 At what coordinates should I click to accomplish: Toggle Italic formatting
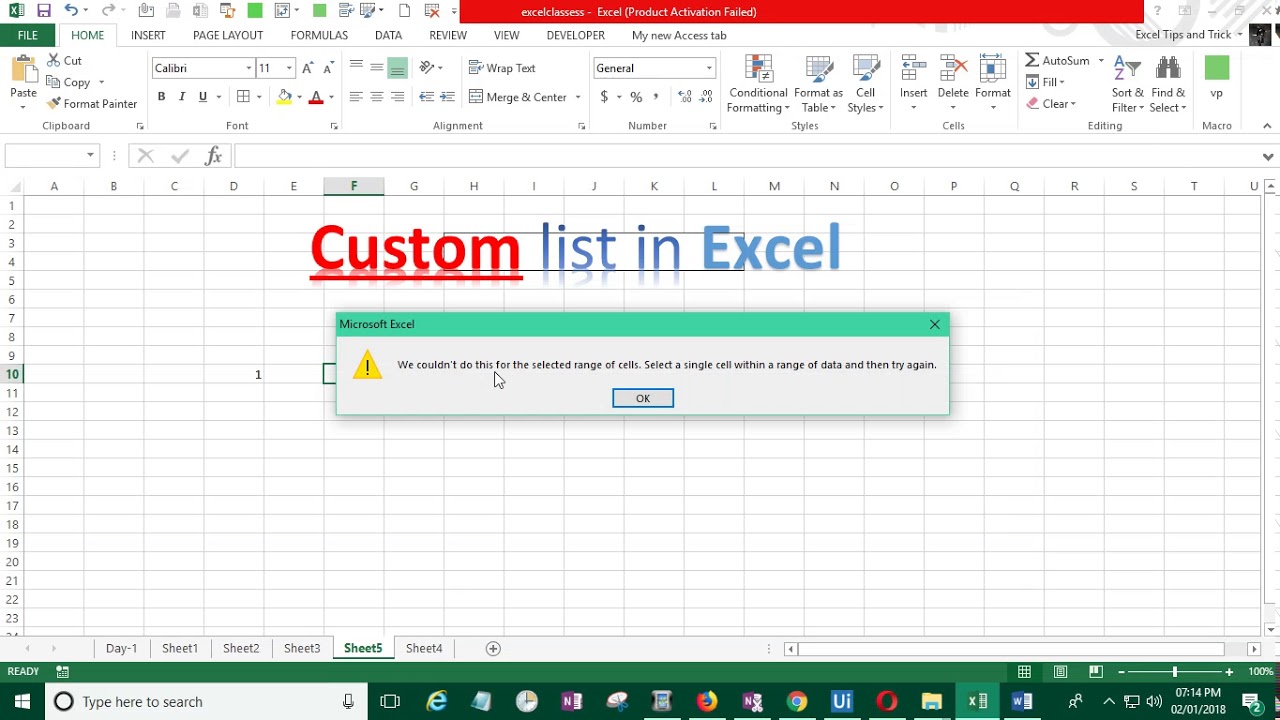coord(182,97)
